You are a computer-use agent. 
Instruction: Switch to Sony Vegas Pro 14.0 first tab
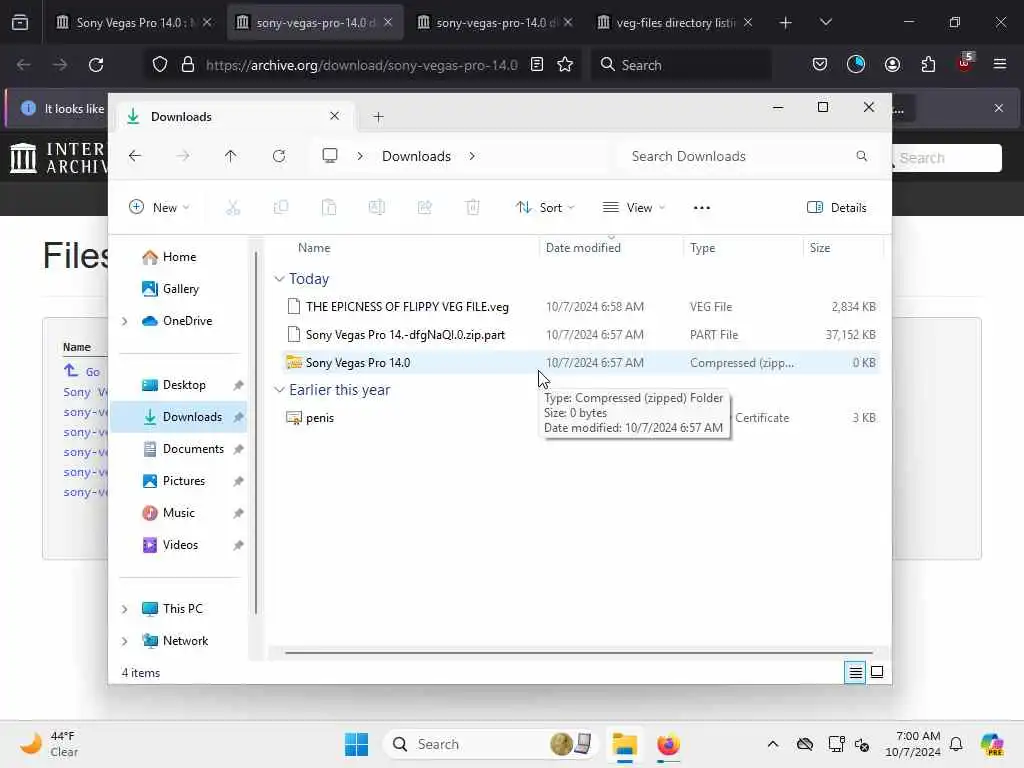(135, 23)
